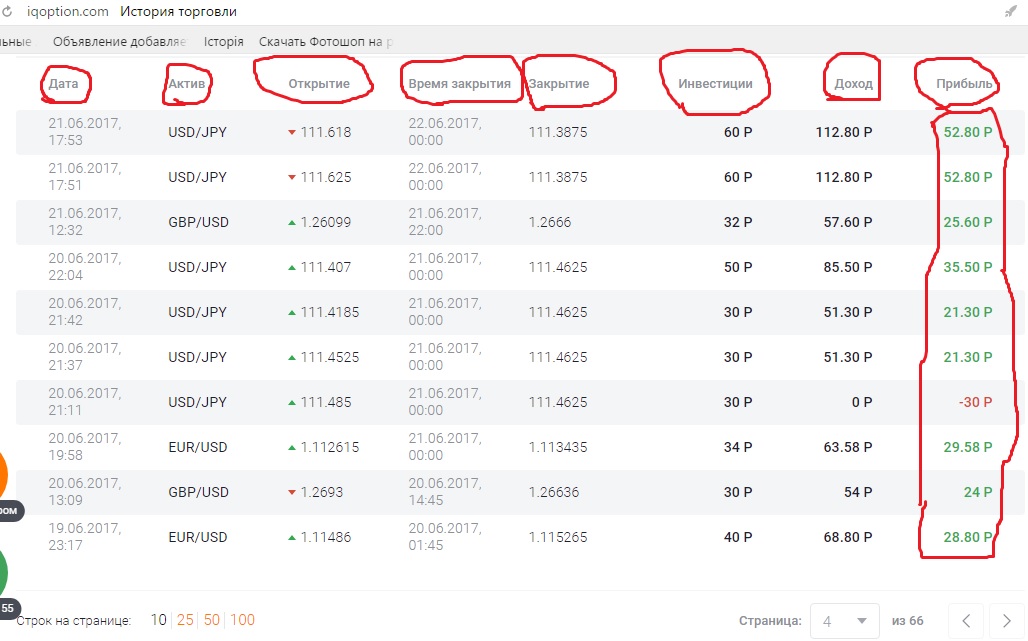The width and height of the screenshot is (1028, 641).
Task: Click the browser reload icon
Action: pyautogui.click(x=7, y=11)
